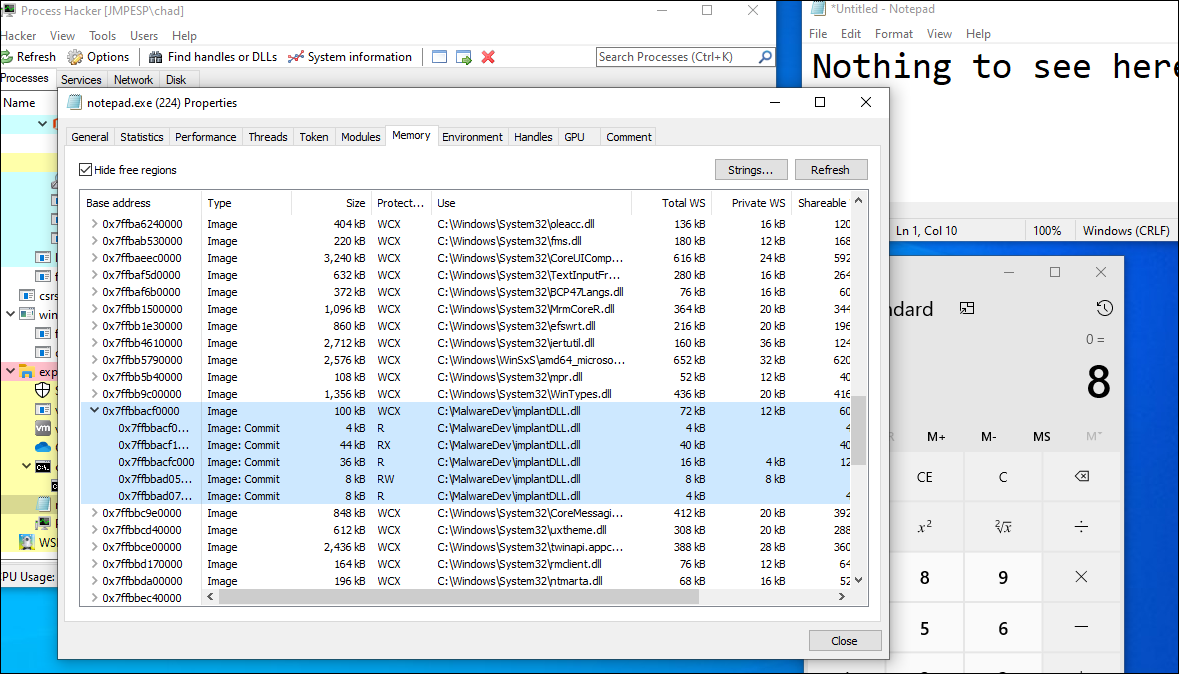The height and width of the screenshot is (674, 1179).
Task: Open the Users menu
Action: point(144,35)
